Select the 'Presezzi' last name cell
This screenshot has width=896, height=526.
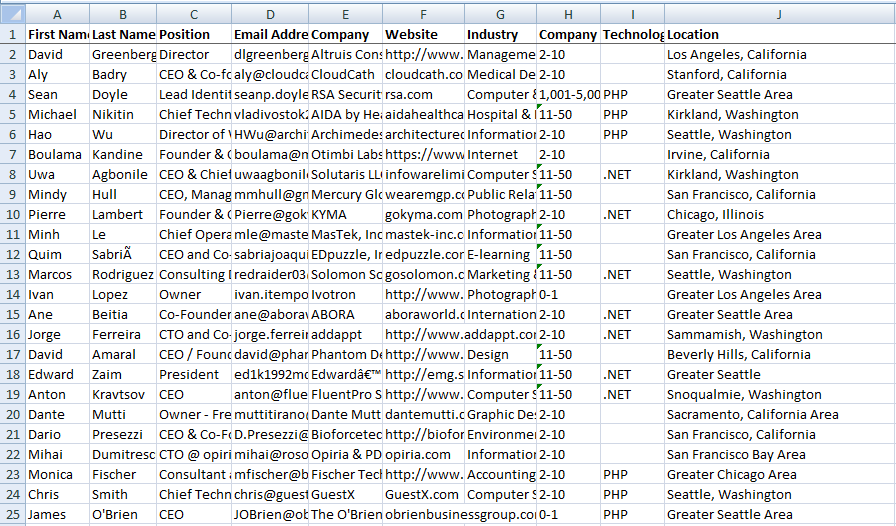point(123,435)
